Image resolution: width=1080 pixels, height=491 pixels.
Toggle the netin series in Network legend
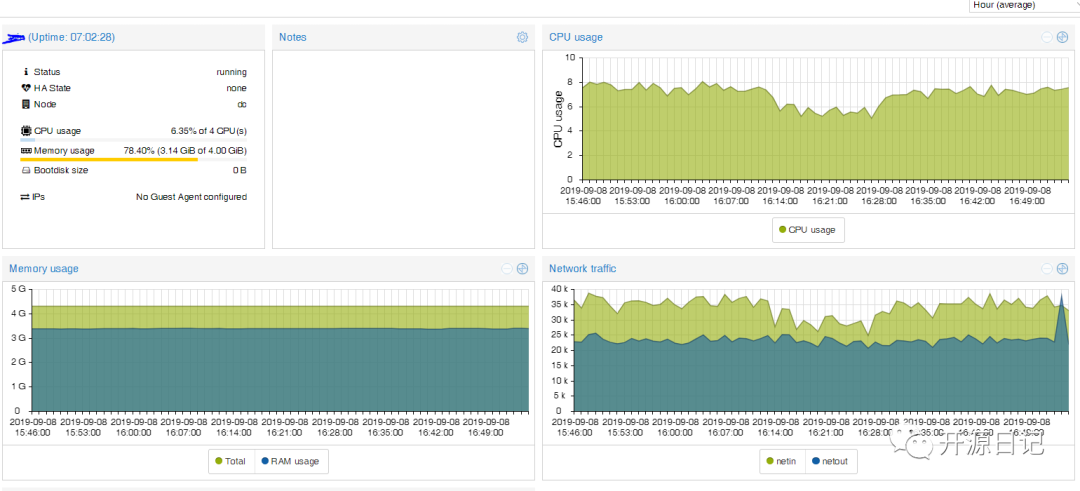[x=781, y=461]
